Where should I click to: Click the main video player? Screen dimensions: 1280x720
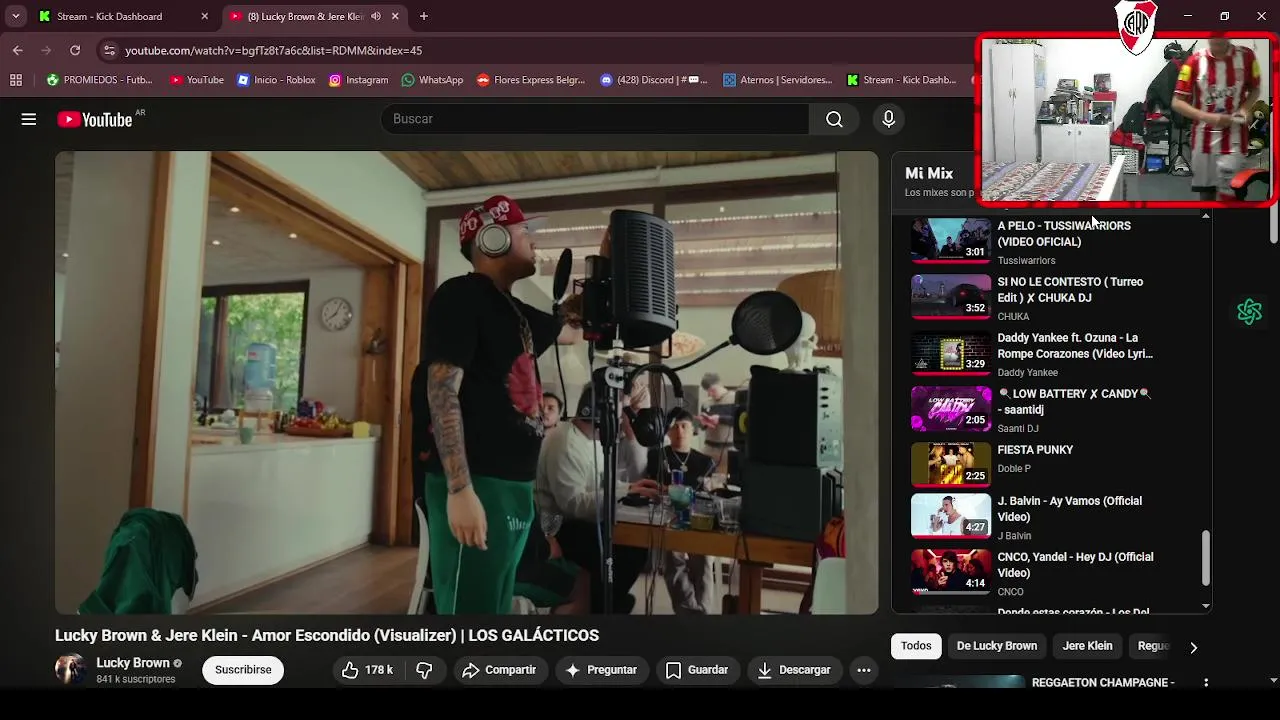[x=467, y=383]
